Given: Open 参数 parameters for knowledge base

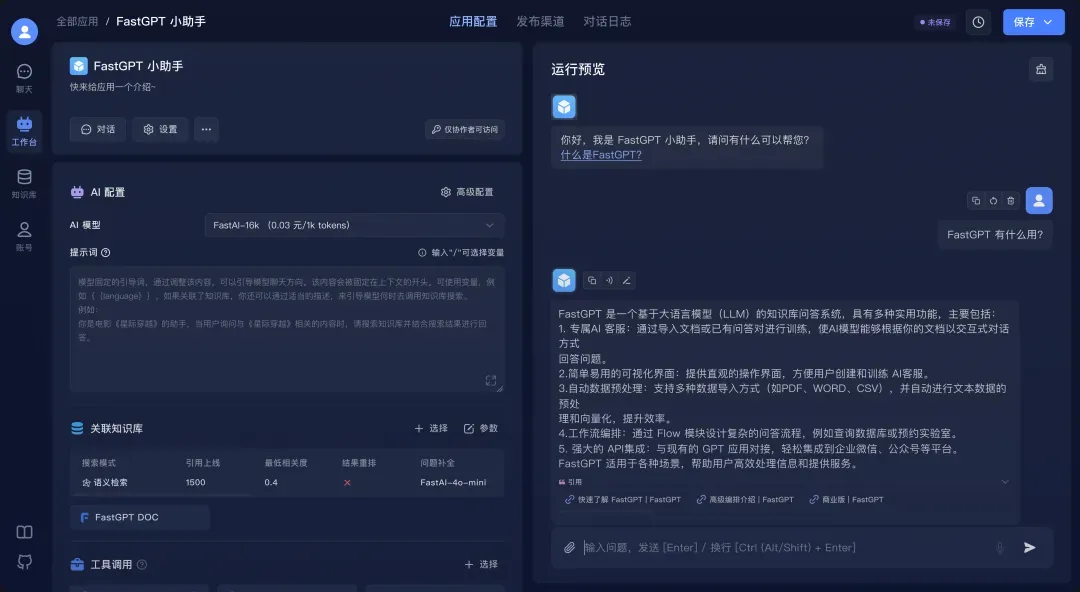Looking at the screenshot, I should 481,429.
